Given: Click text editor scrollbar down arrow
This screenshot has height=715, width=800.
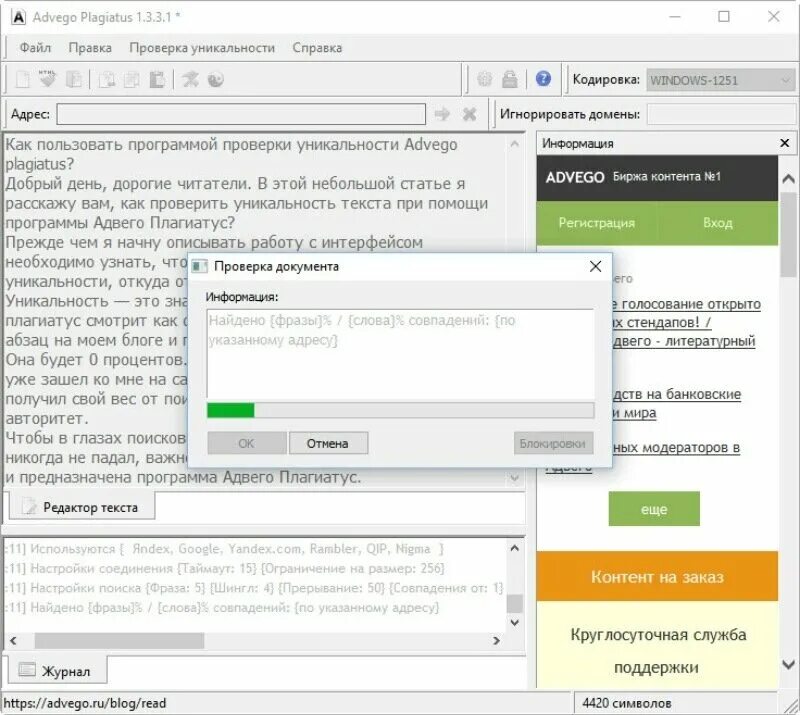Looking at the screenshot, I should 514,478.
